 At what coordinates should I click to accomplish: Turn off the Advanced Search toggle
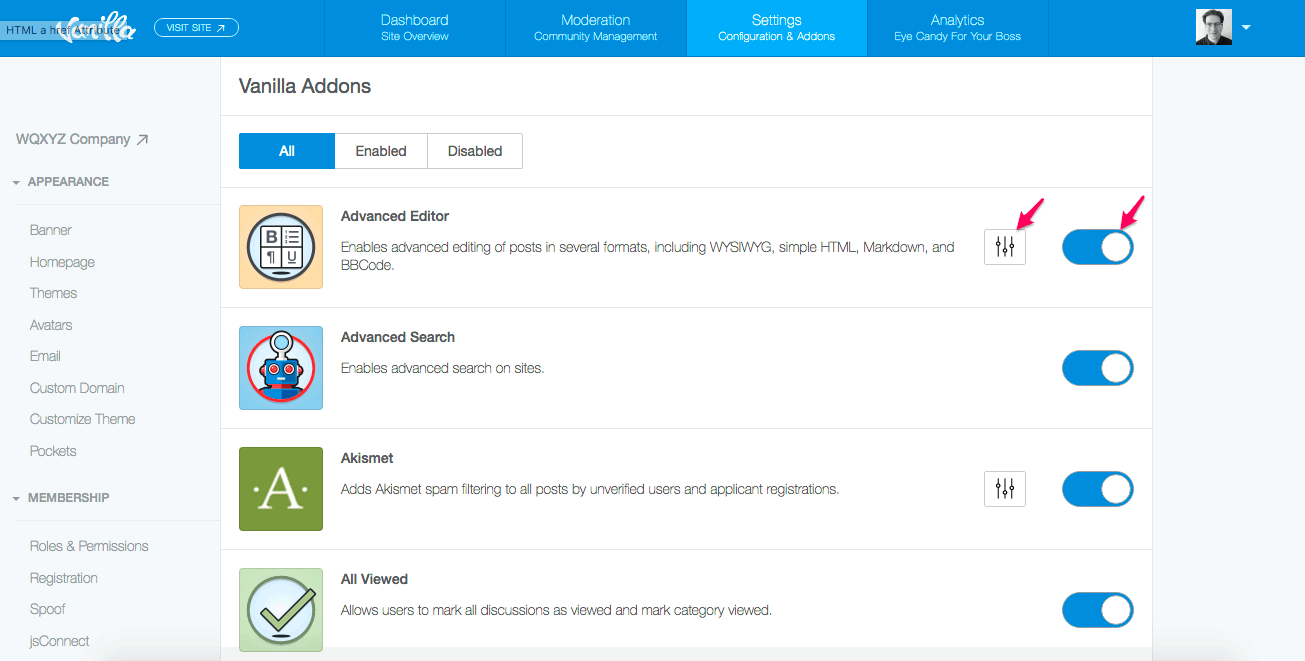click(1097, 368)
